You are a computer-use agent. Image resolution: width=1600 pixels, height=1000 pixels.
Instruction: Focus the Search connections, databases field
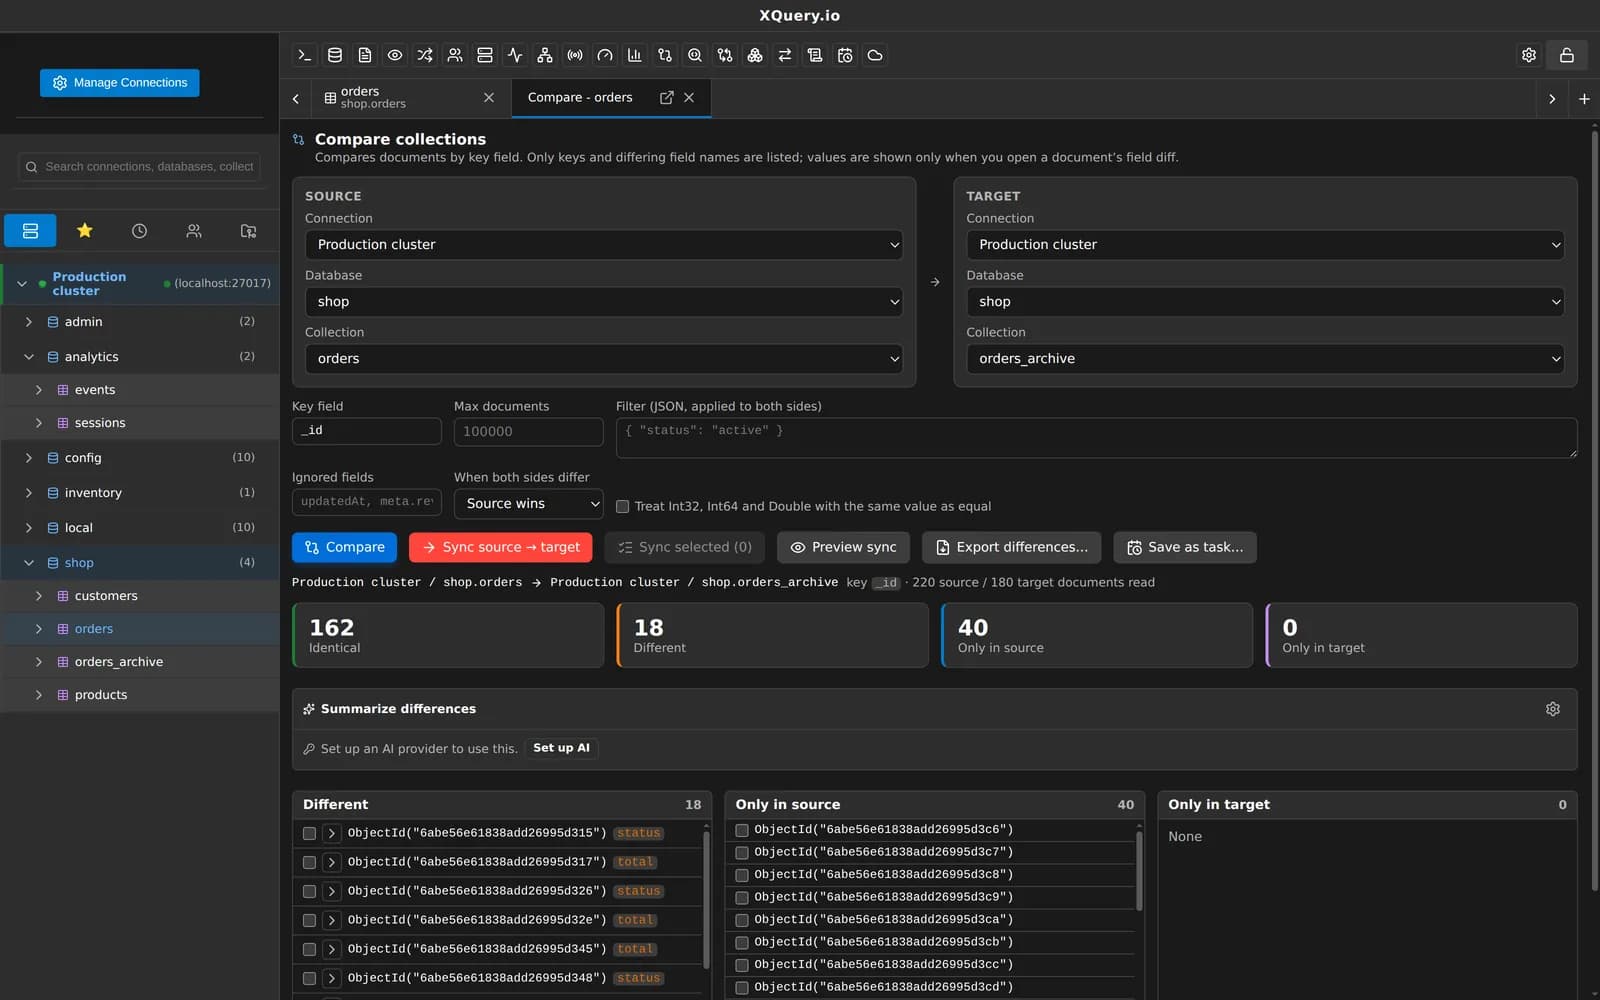(139, 167)
